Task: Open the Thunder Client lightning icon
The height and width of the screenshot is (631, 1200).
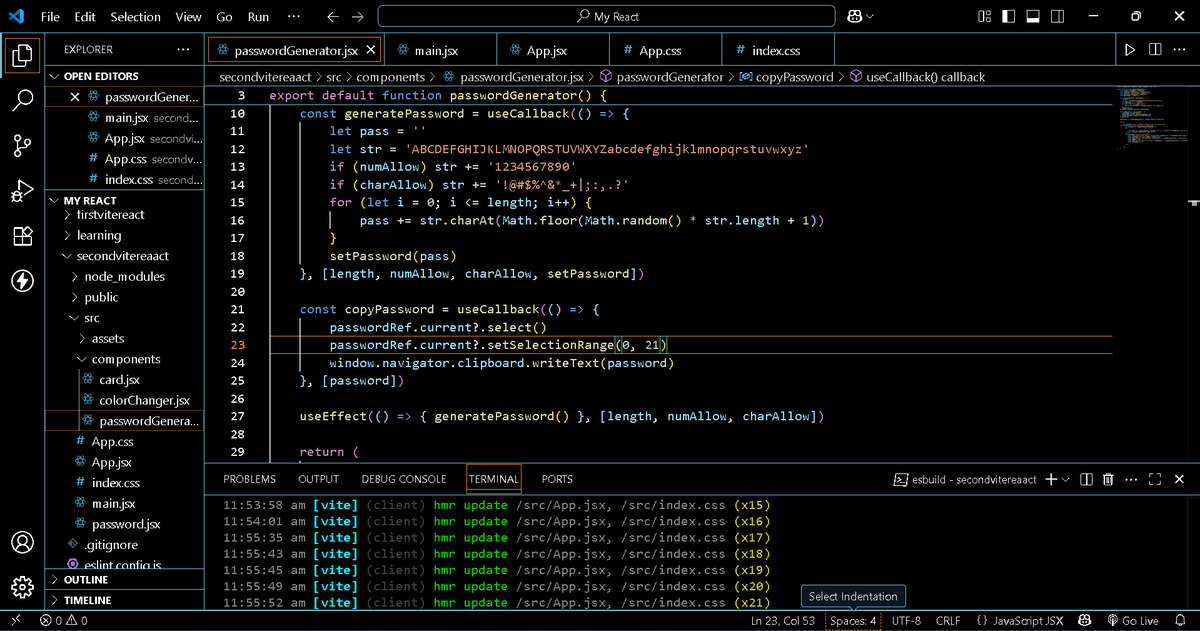Action: pos(22,281)
